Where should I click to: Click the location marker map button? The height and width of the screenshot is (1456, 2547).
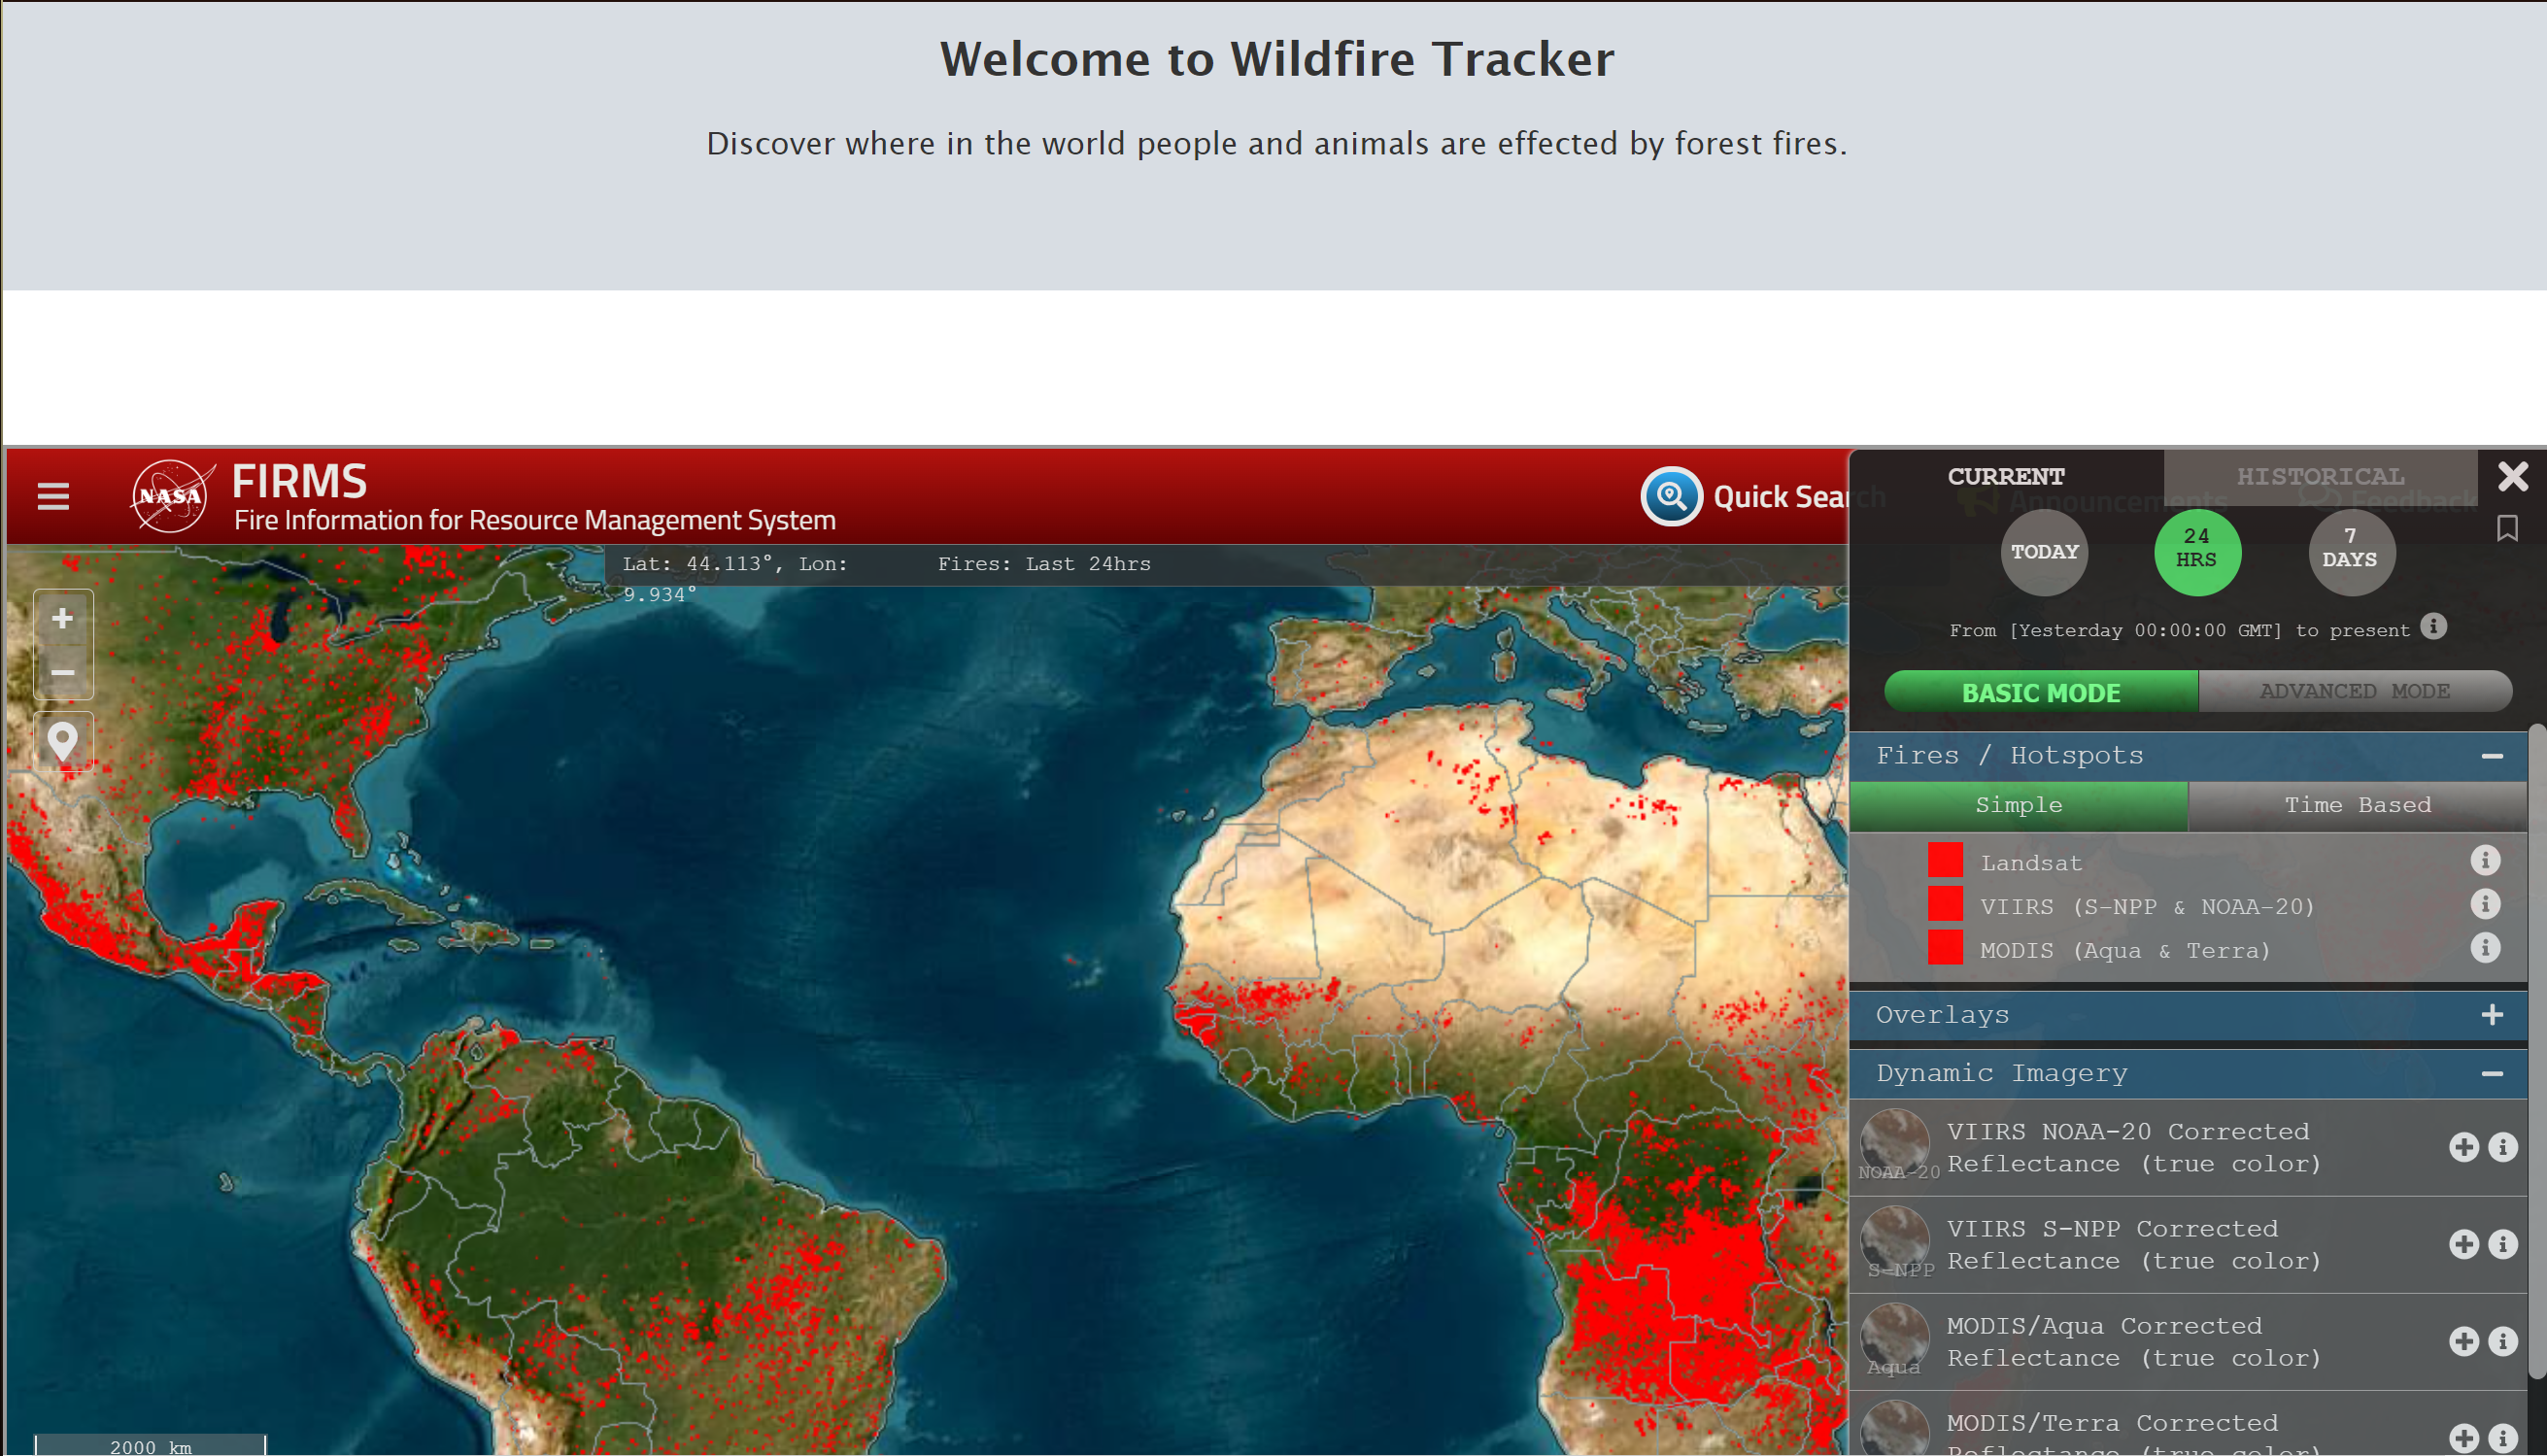pos(62,741)
